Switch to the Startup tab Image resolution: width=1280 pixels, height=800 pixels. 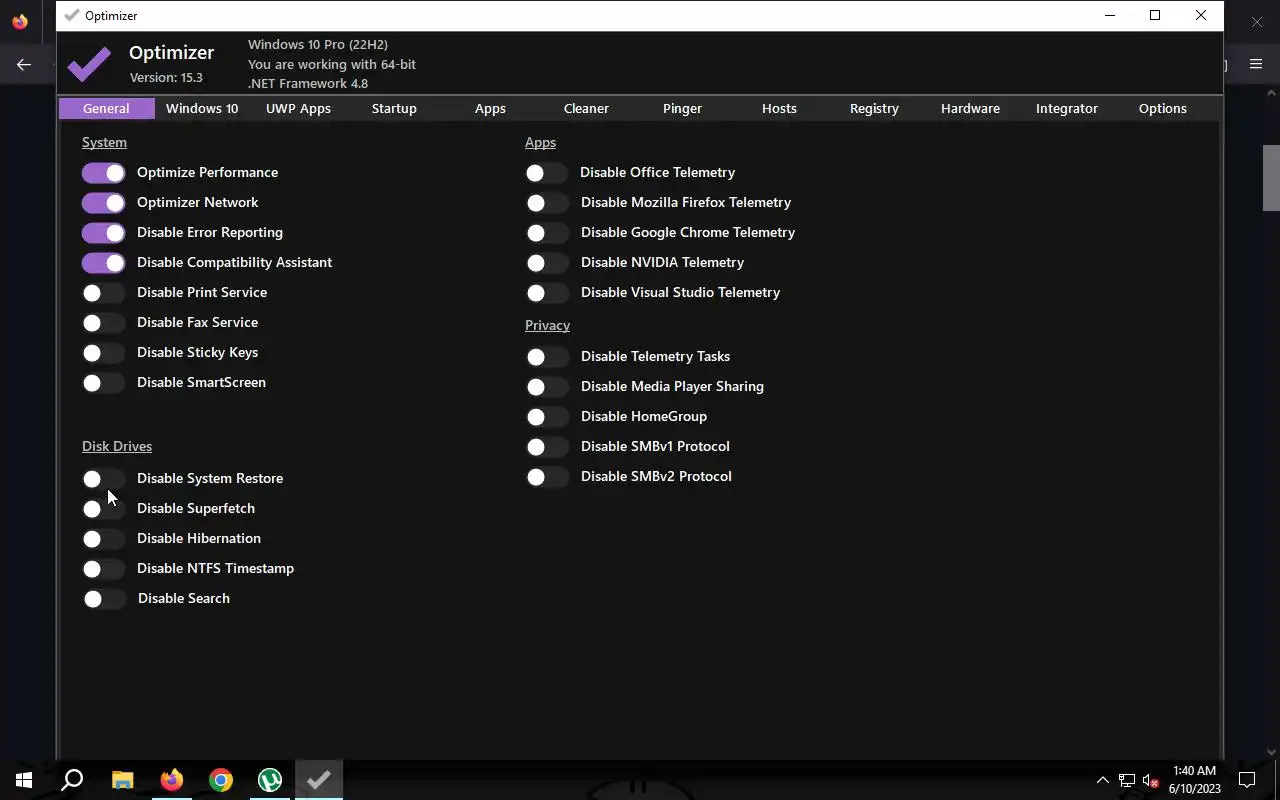(x=394, y=108)
